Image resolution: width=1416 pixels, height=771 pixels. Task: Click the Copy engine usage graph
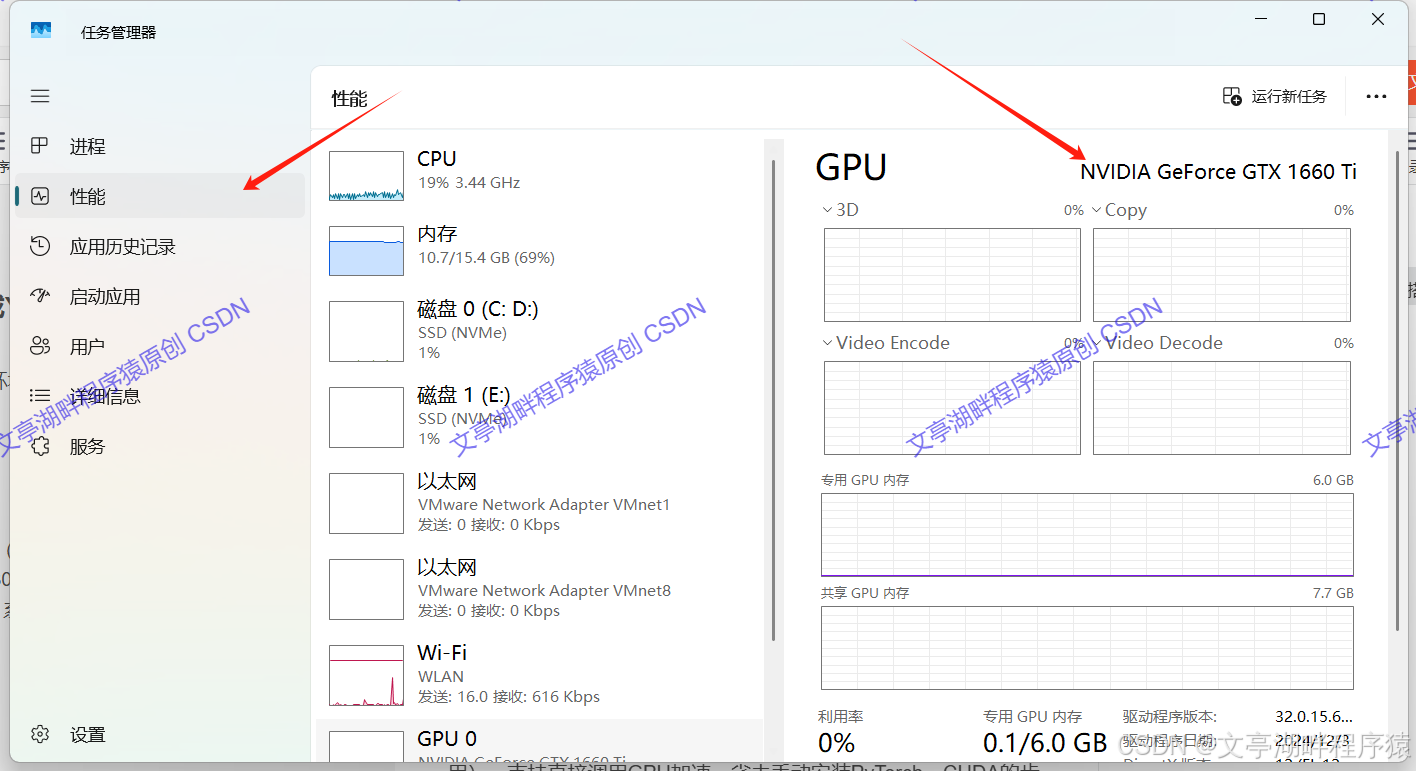1221,275
